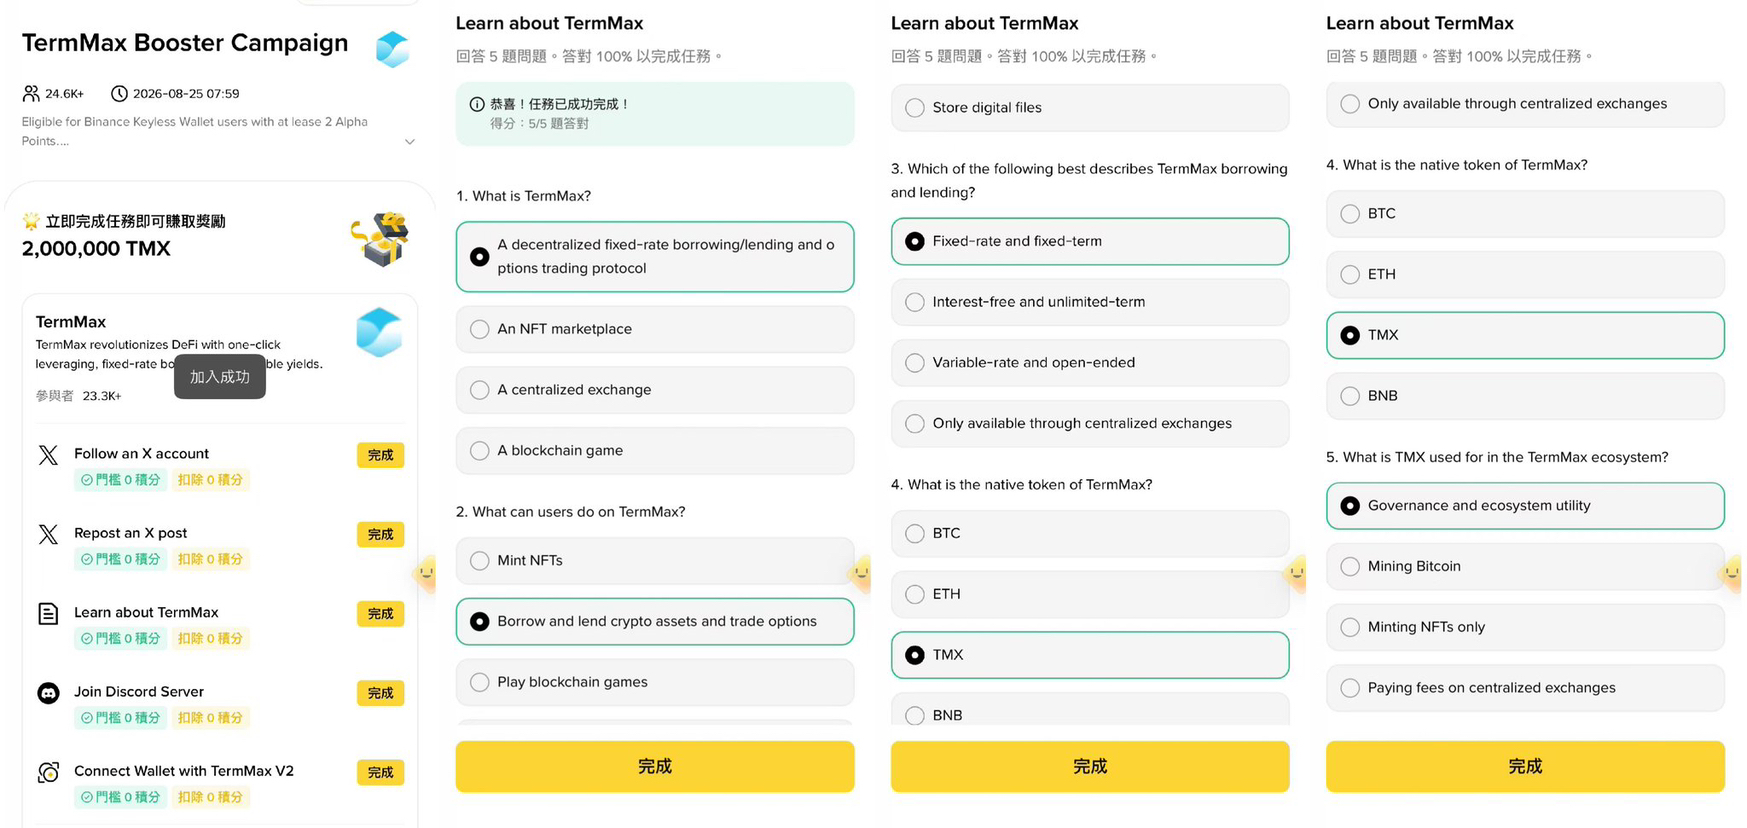Screen dimensions: 1747x828
Task: Click 完成 button for Join Discord Server
Action: coord(380,693)
